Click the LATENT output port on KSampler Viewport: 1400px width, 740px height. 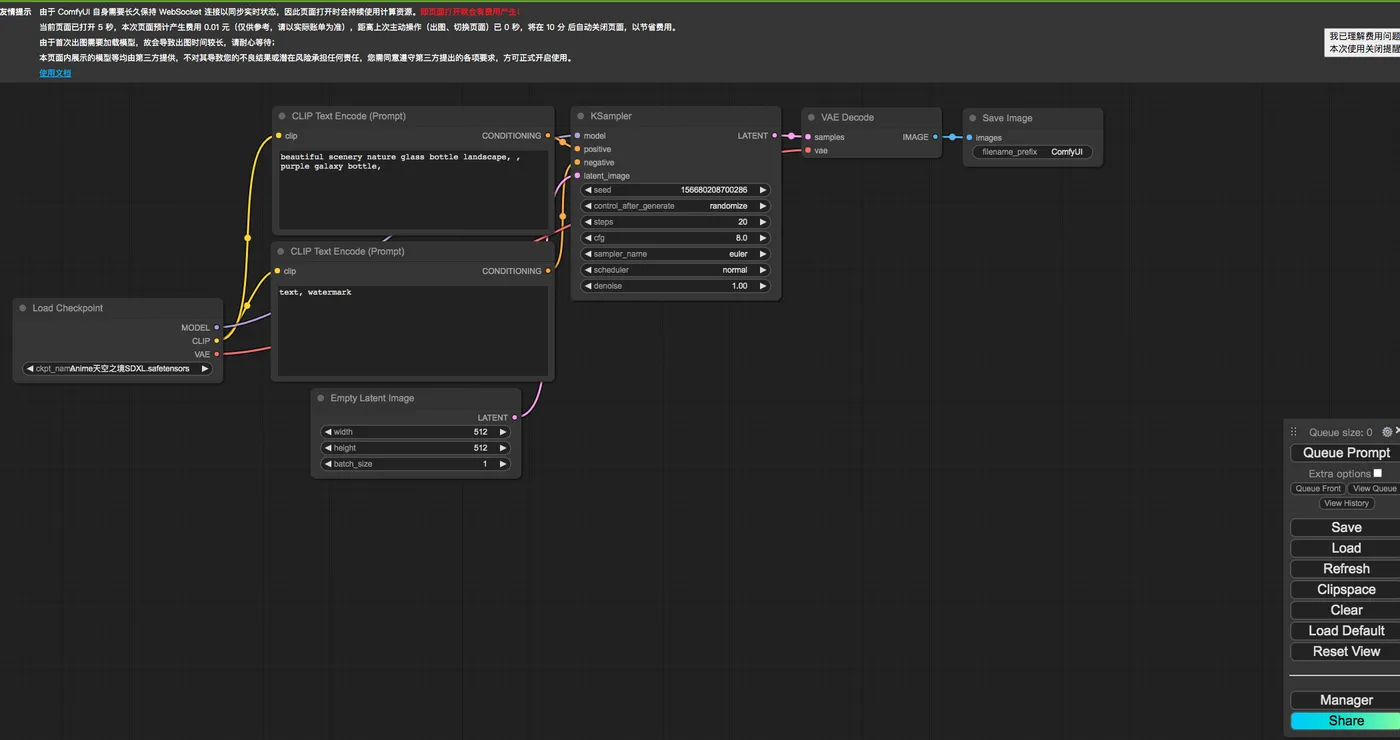[775, 136]
